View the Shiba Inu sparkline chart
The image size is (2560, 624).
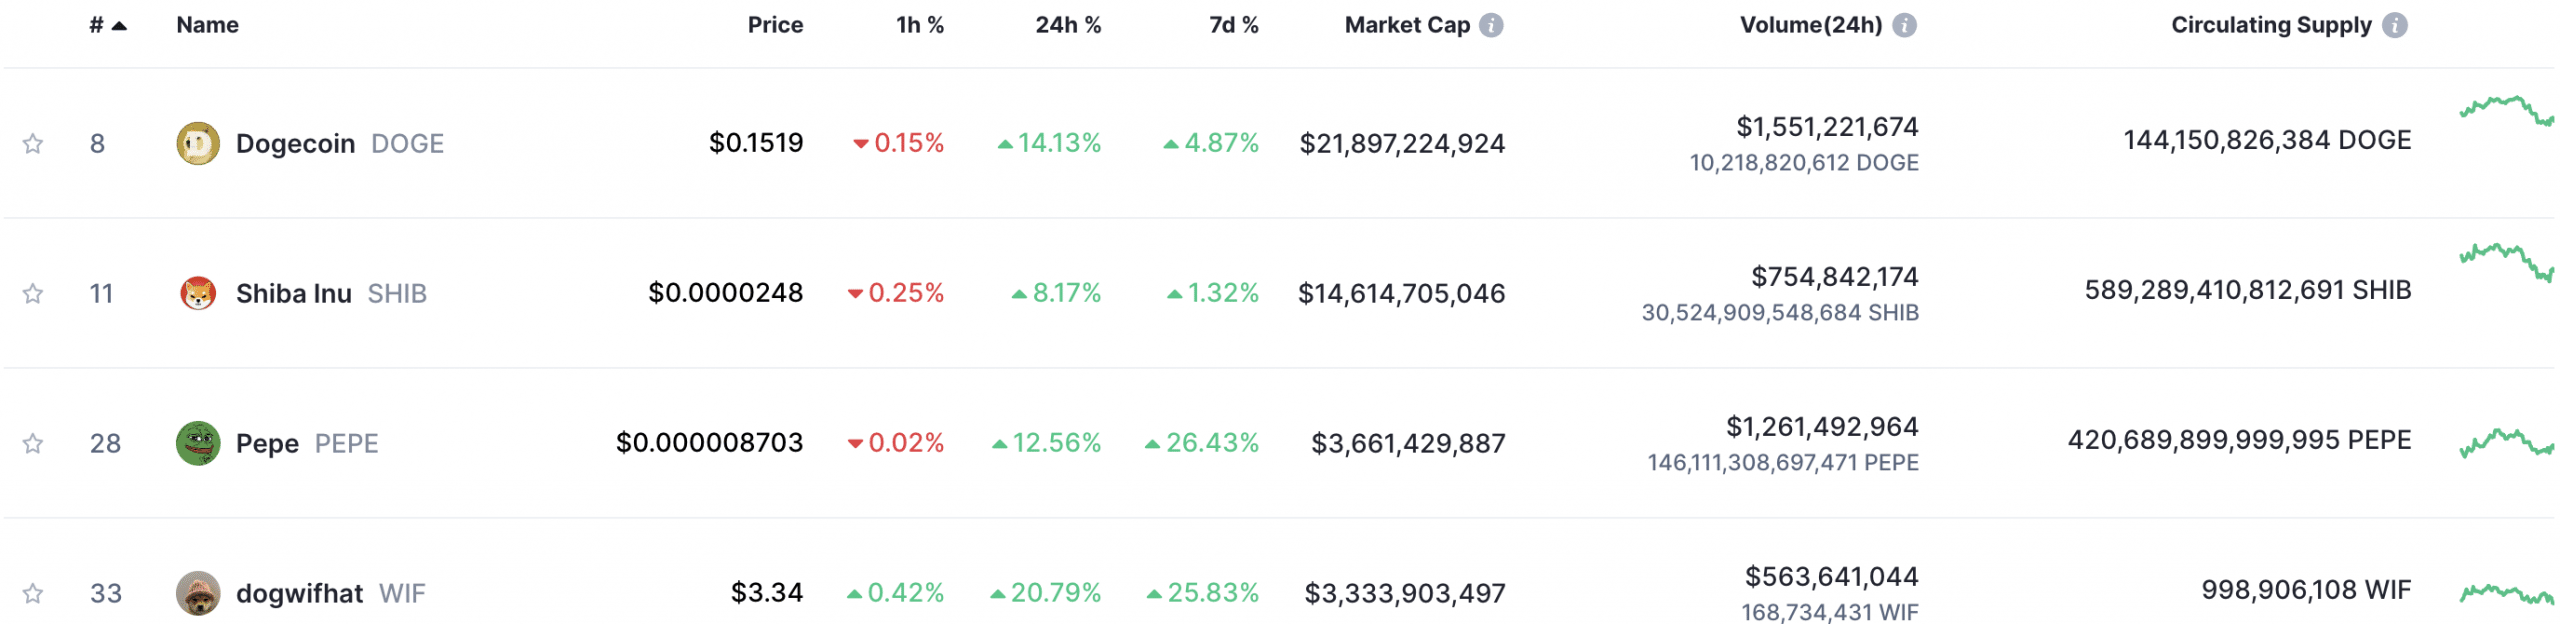tap(2506, 261)
